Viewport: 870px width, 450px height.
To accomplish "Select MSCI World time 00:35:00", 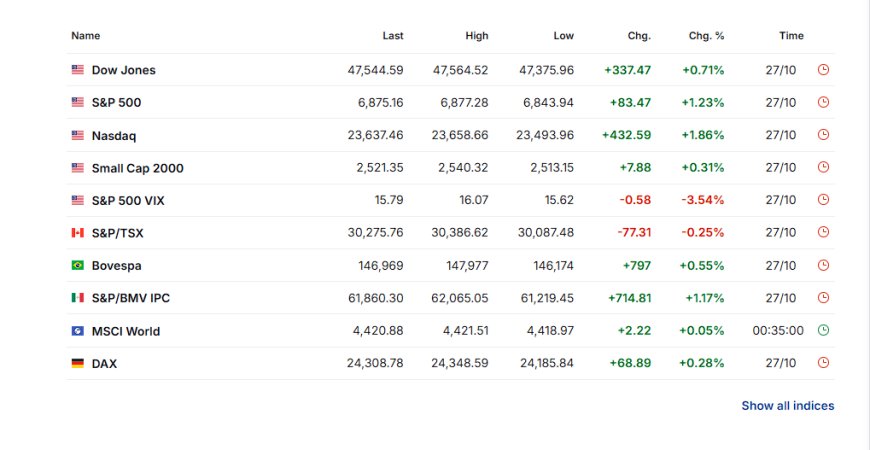I will (778, 331).
